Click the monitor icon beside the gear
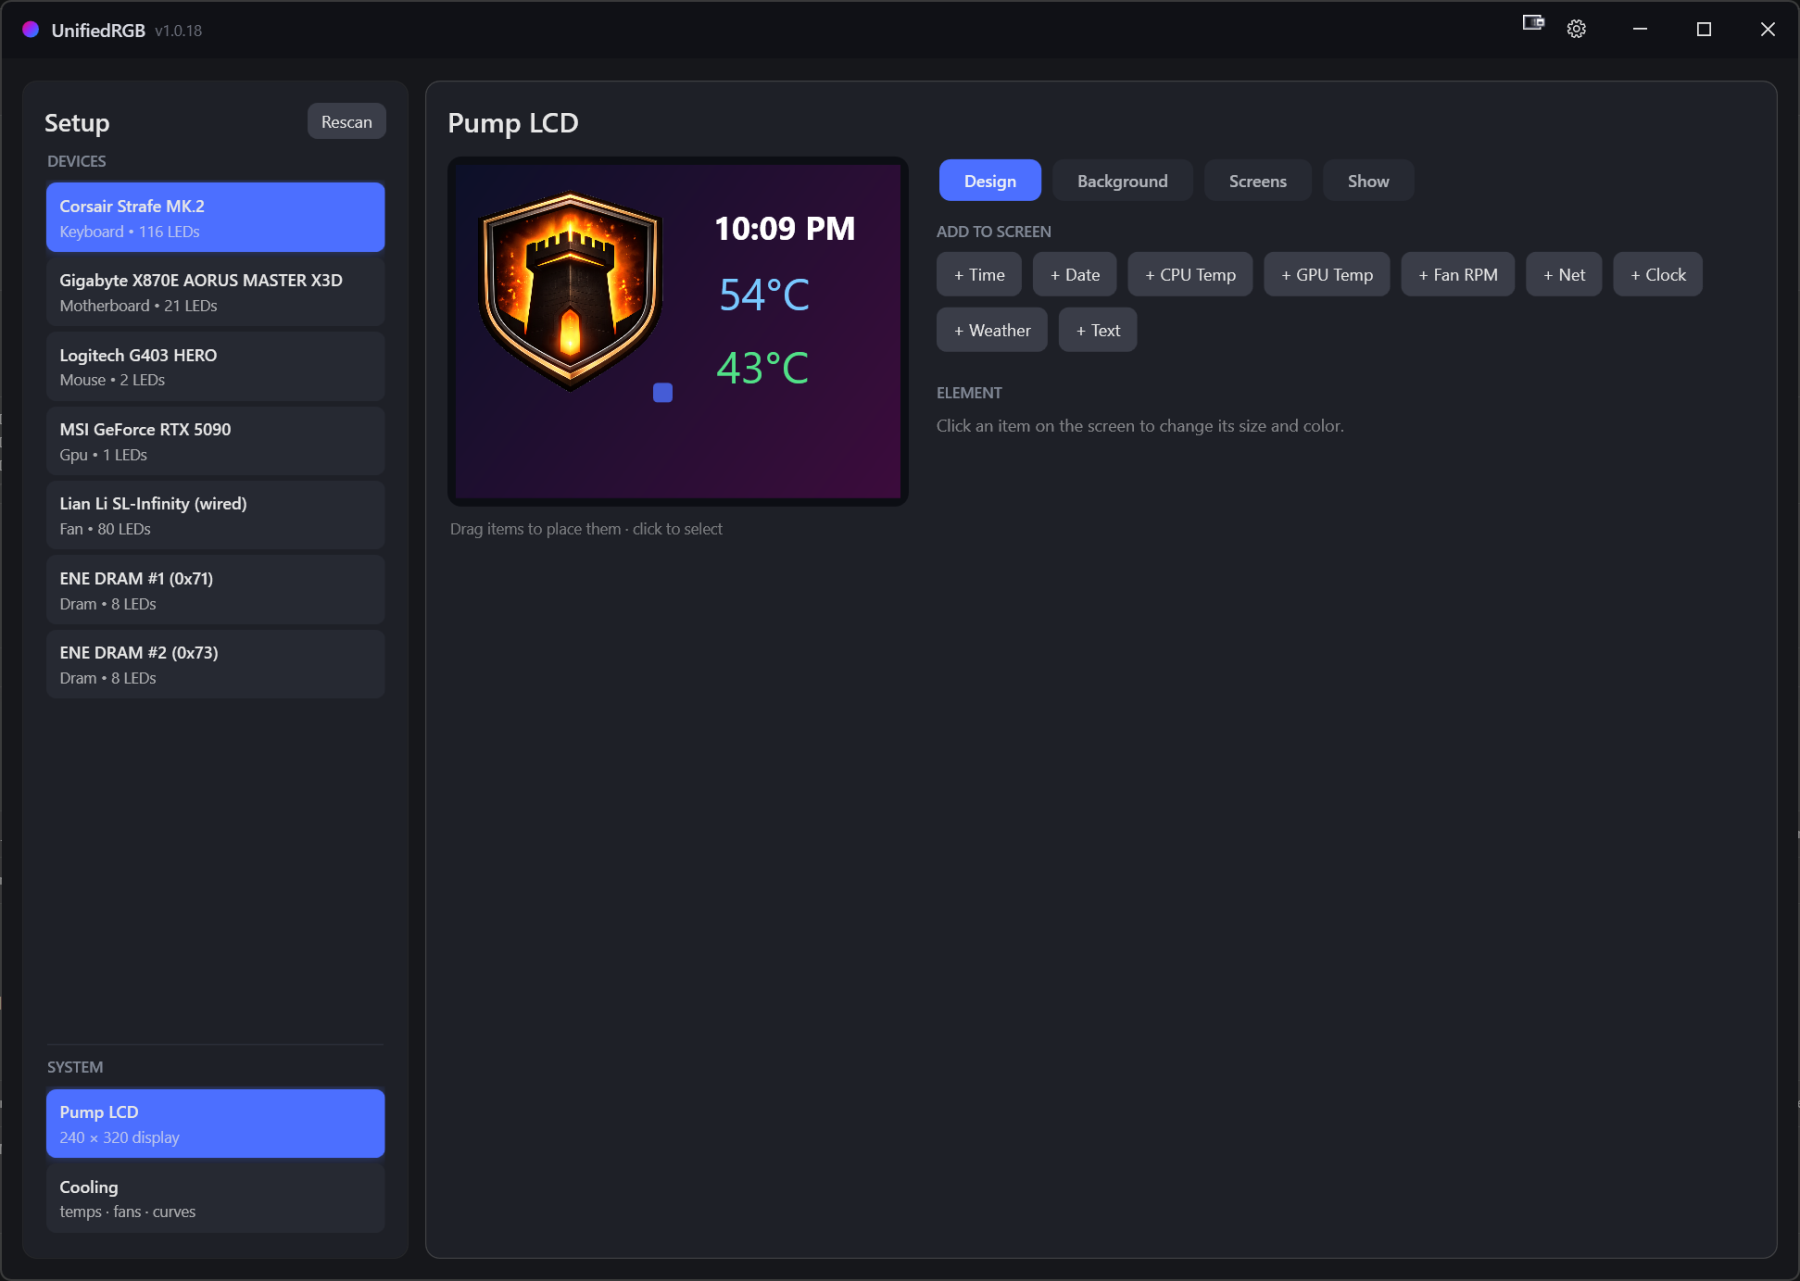1800x1281 pixels. click(1533, 23)
